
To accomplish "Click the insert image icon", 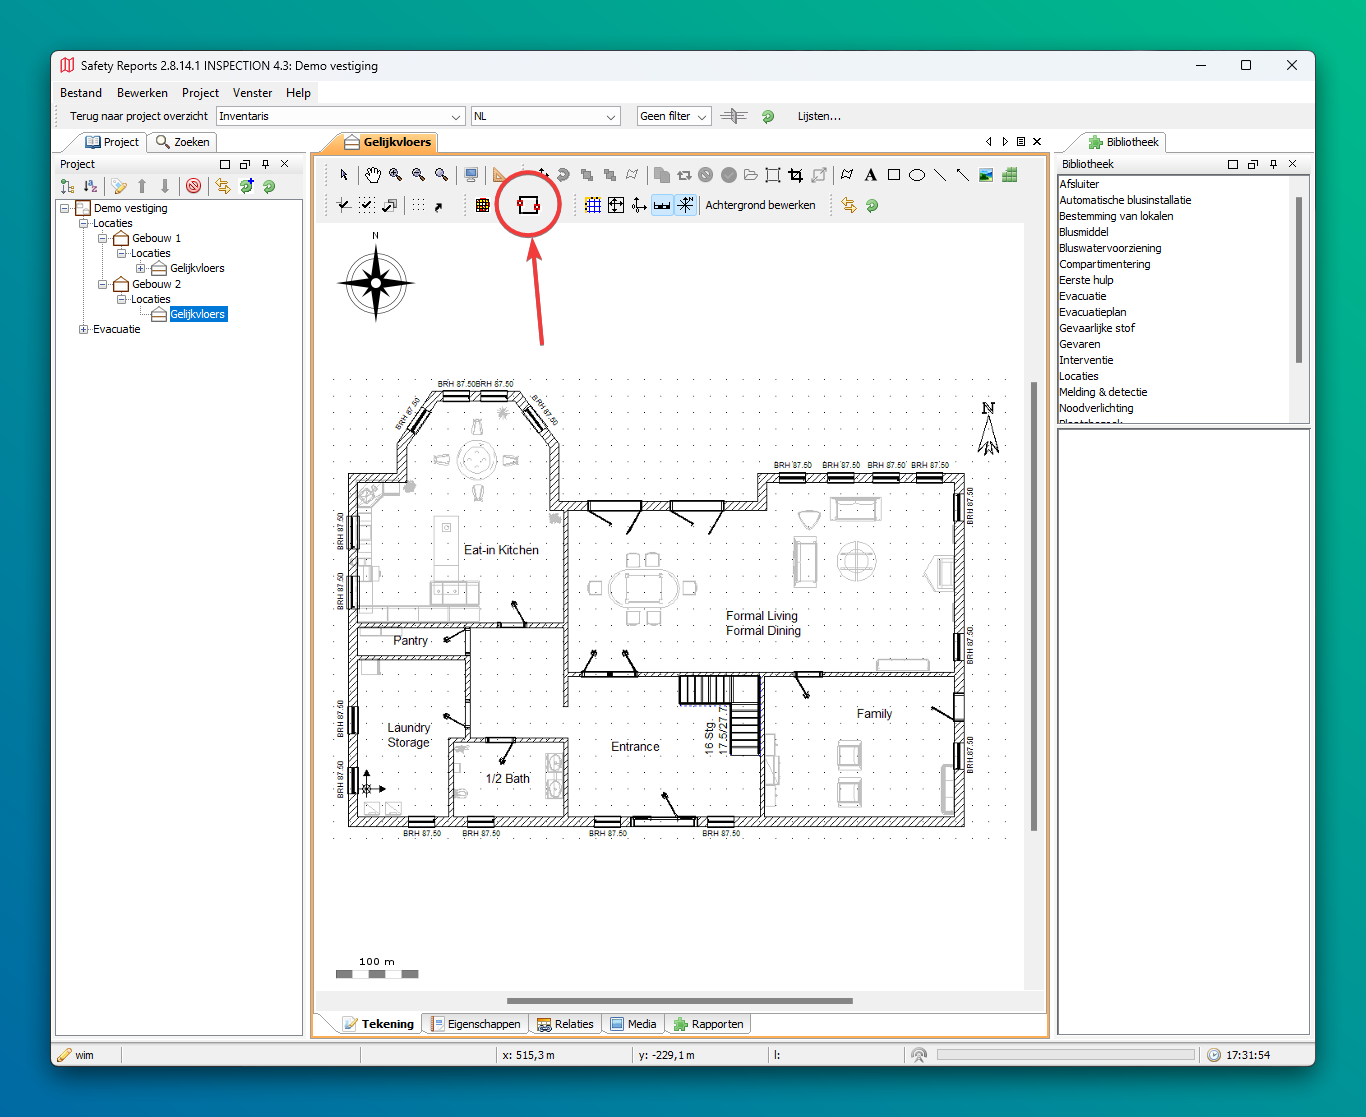I will [x=986, y=175].
